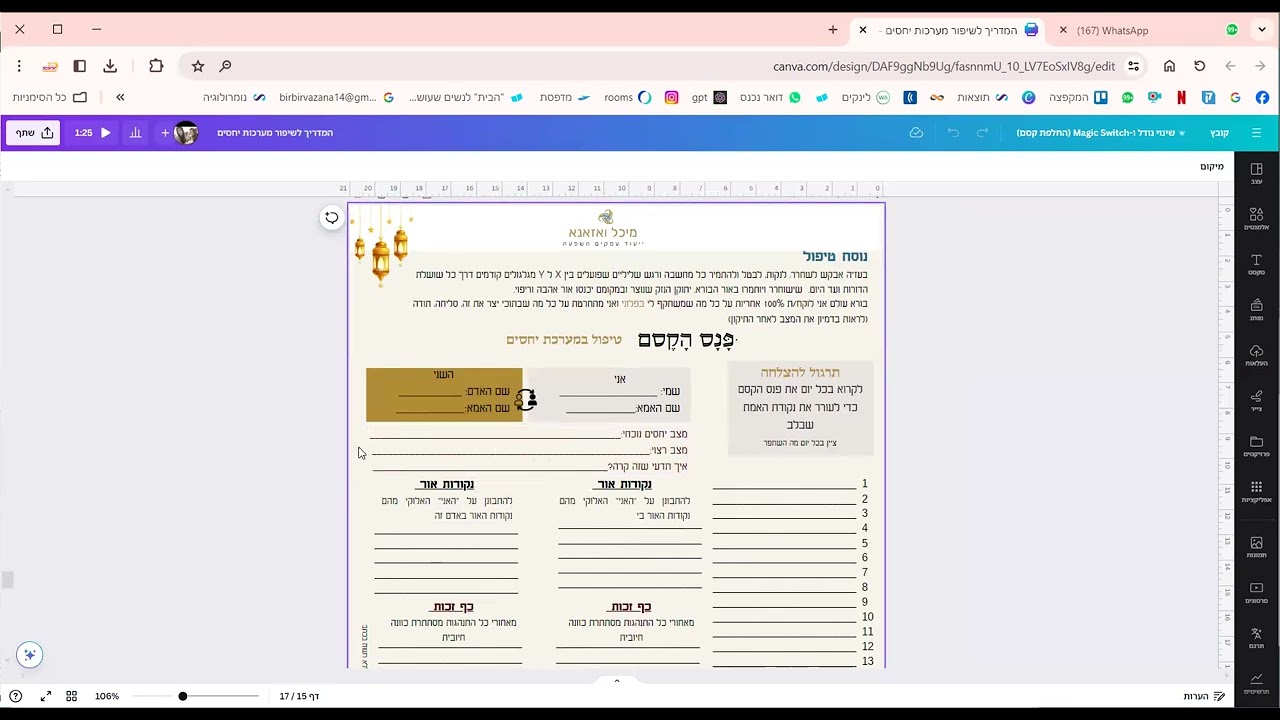Open the tab search dropdown arrow
The width and height of the screenshot is (1280, 720).
tap(1262, 30)
